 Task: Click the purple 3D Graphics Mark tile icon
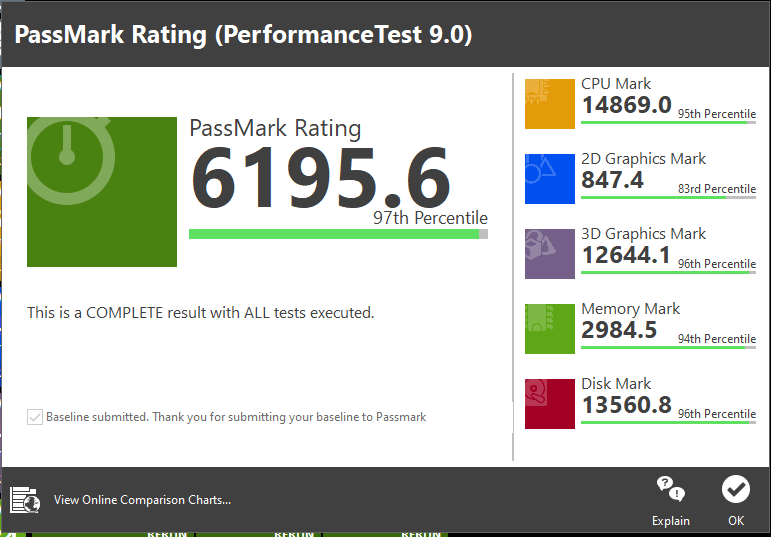550,254
